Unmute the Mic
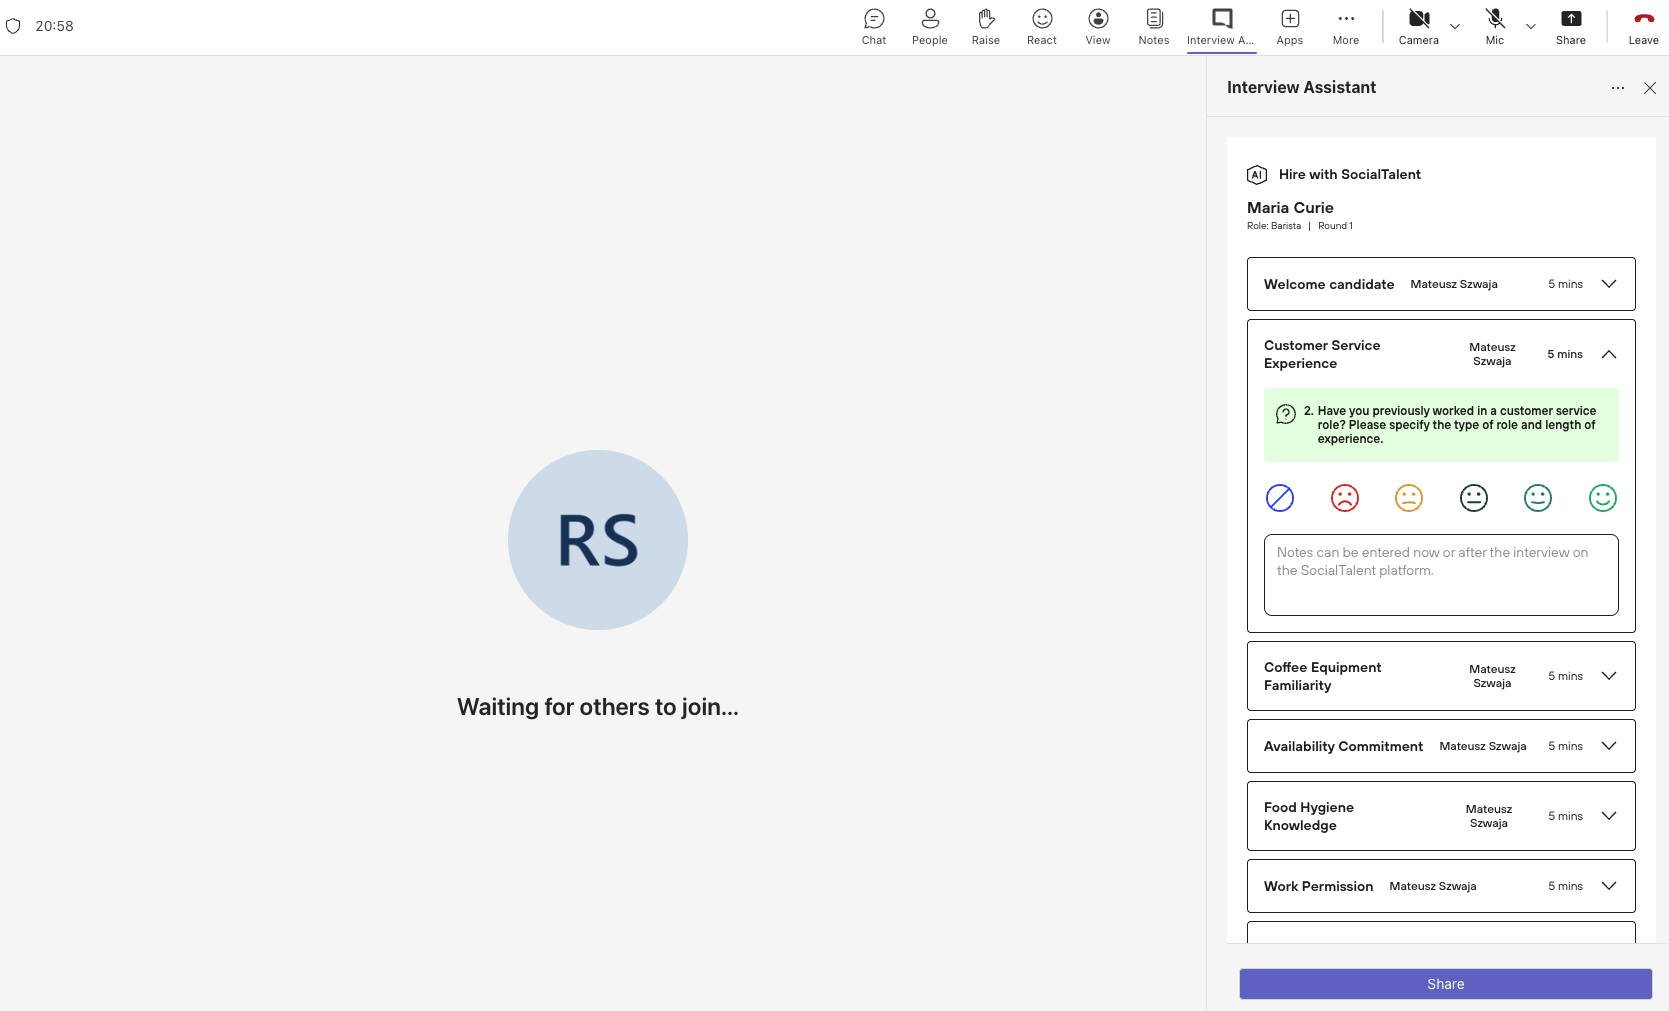1669x1011 pixels. [x=1494, y=27]
